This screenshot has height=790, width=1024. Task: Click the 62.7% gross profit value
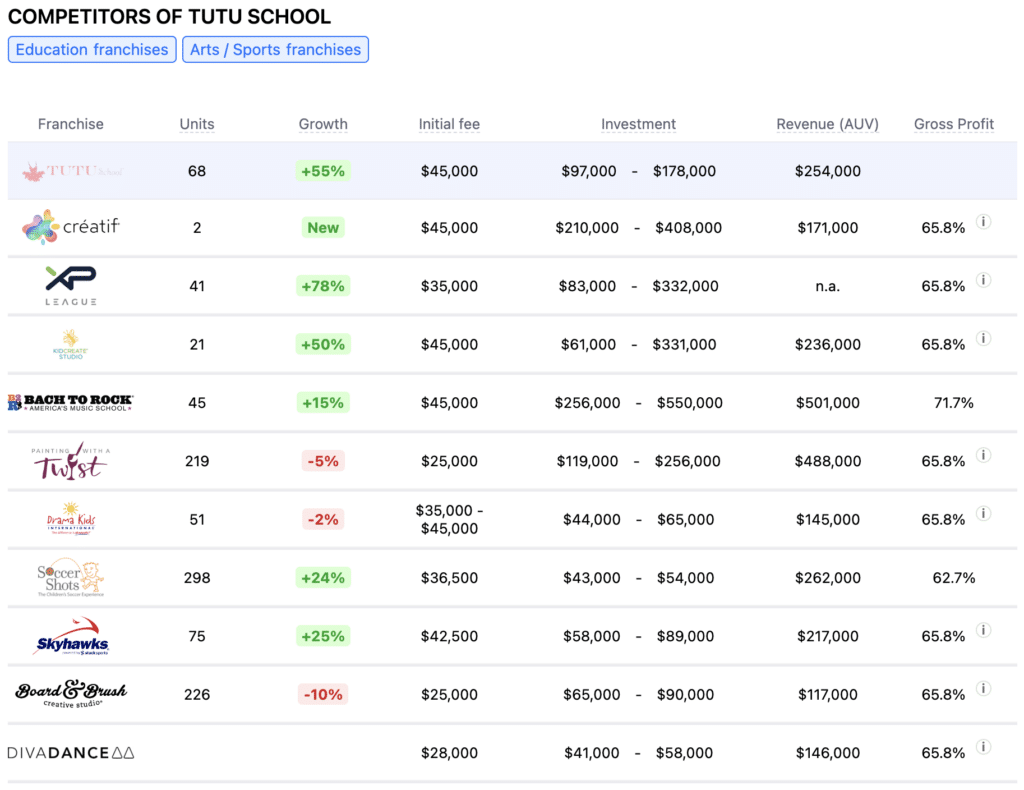[953, 578]
